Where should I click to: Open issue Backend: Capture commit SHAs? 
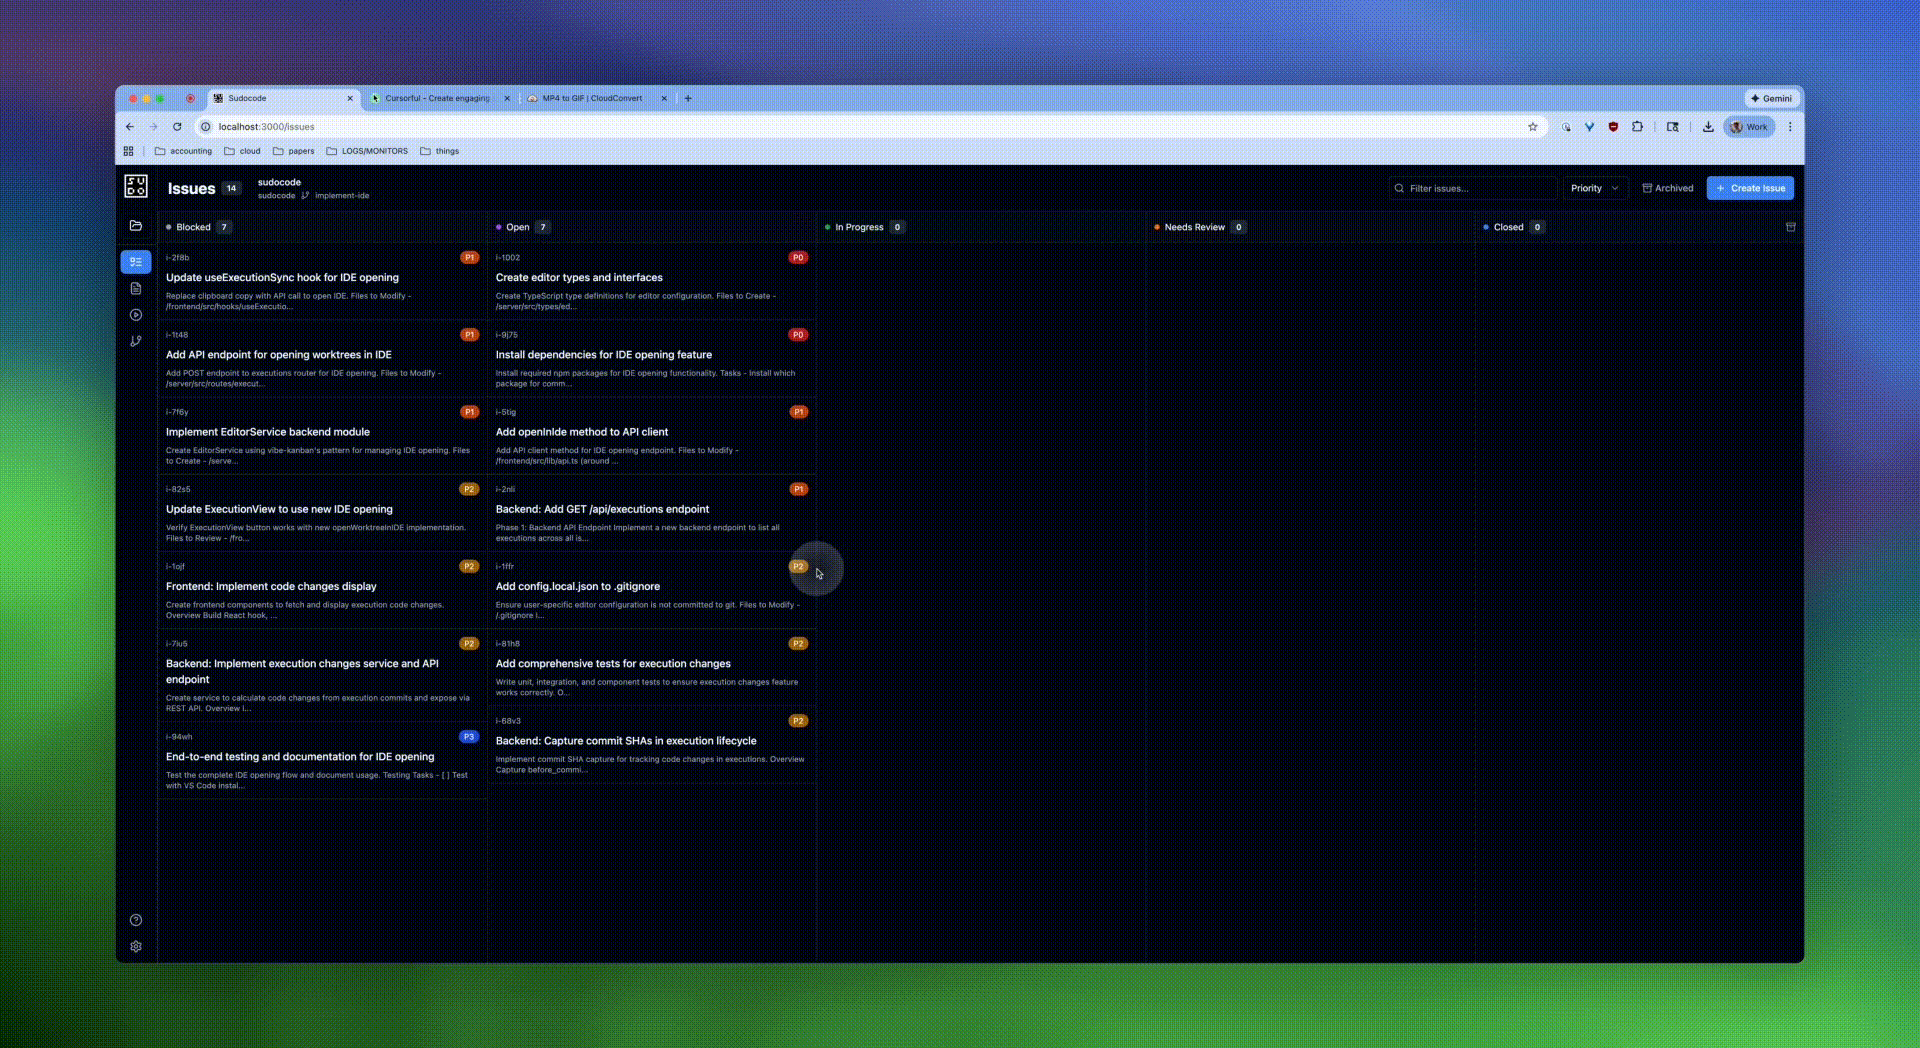pyautogui.click(x=652, y=743)
